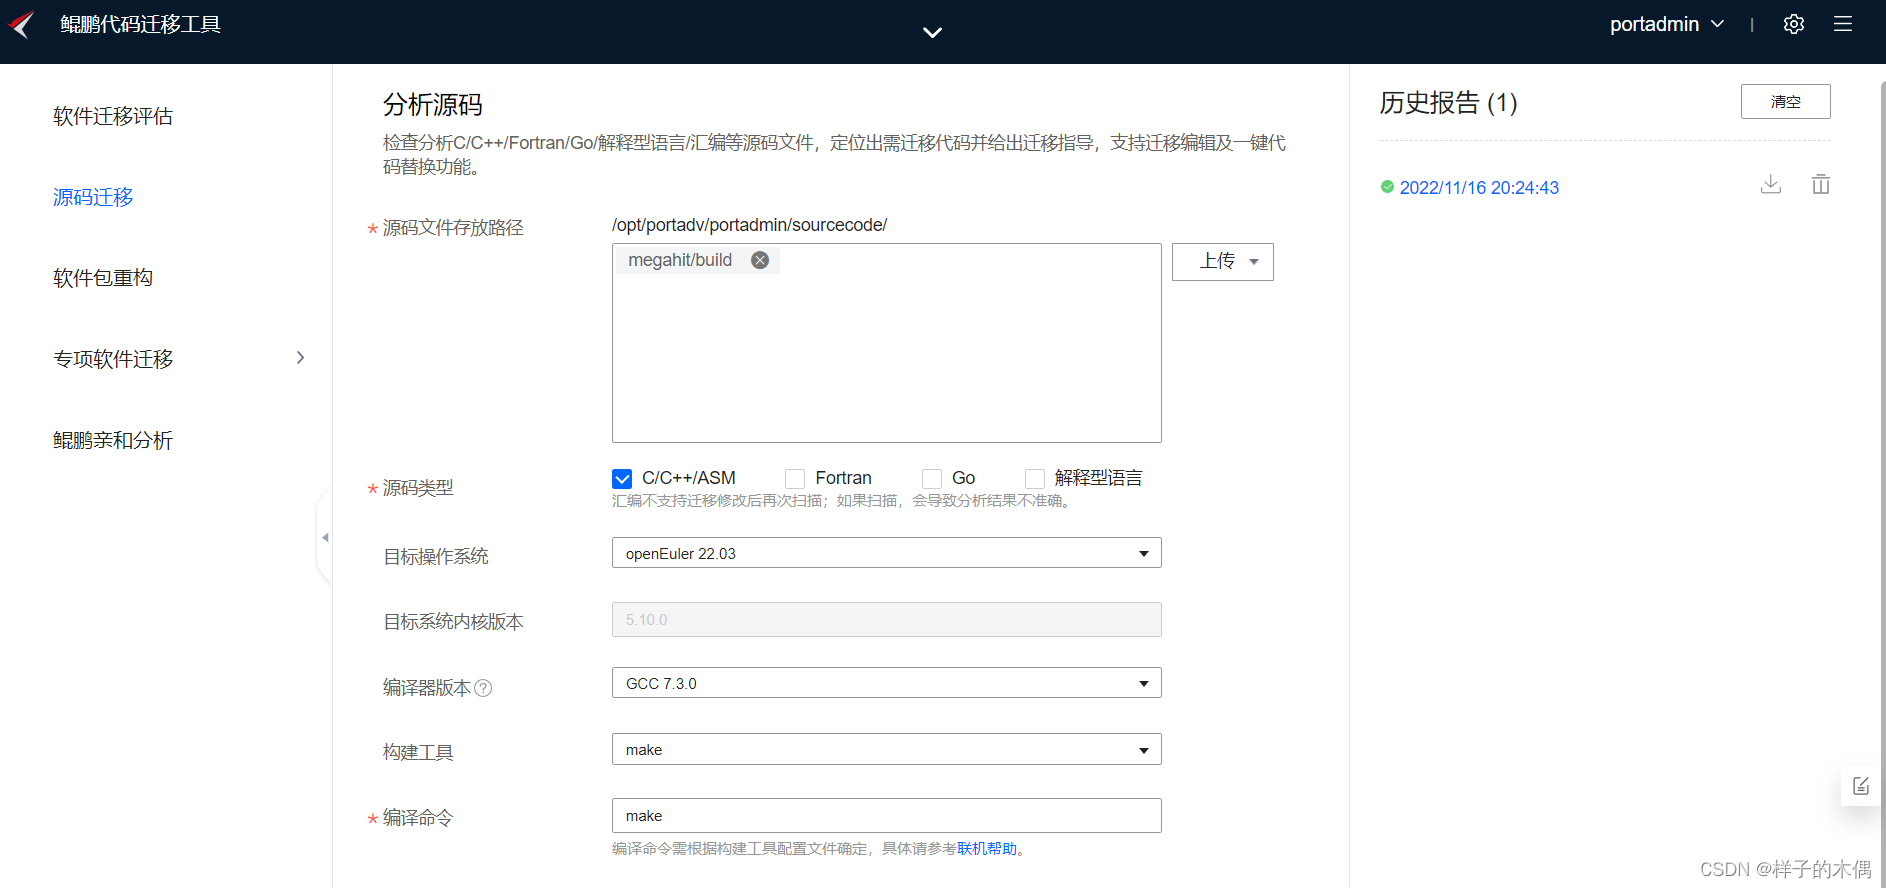Open the 2022/11/16 20:24:43 report link
1886x888 pixels.
click(x=1479, y=188)
